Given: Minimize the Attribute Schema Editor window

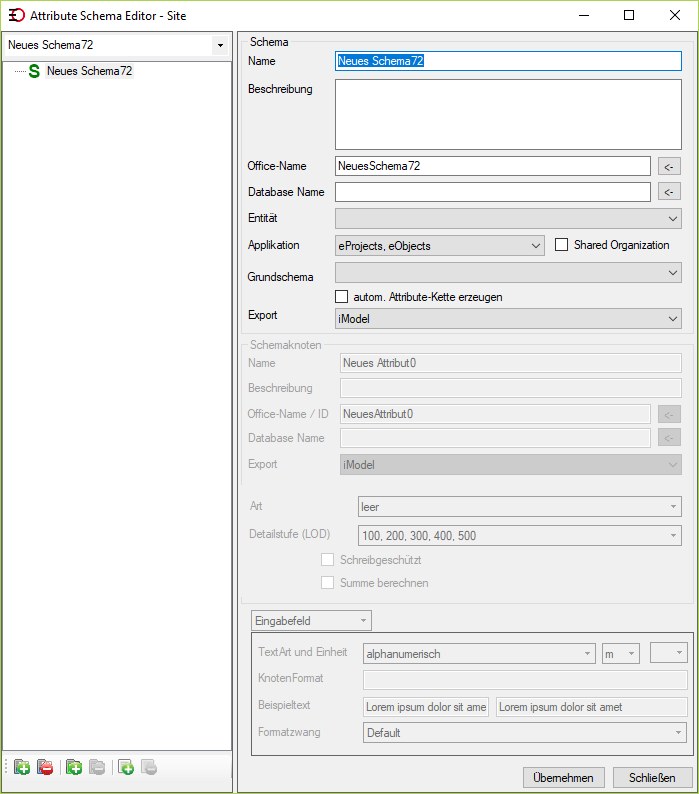Looking at the screenshot, I should click(584, 15).
